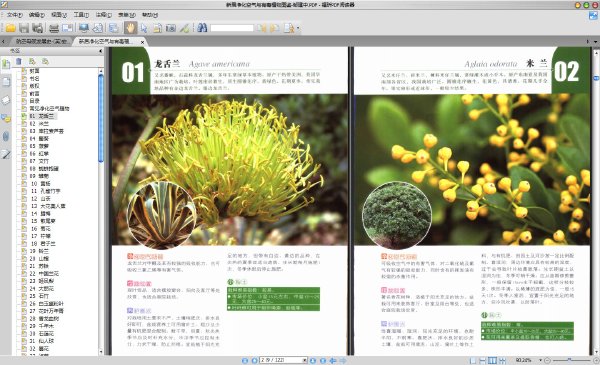Click the printer icon in the toolbar

point(54,28)
